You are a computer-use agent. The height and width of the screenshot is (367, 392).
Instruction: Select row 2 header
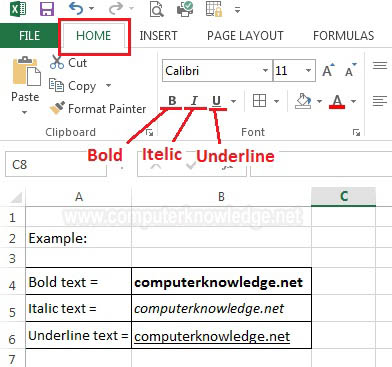(x=13, y=238)
